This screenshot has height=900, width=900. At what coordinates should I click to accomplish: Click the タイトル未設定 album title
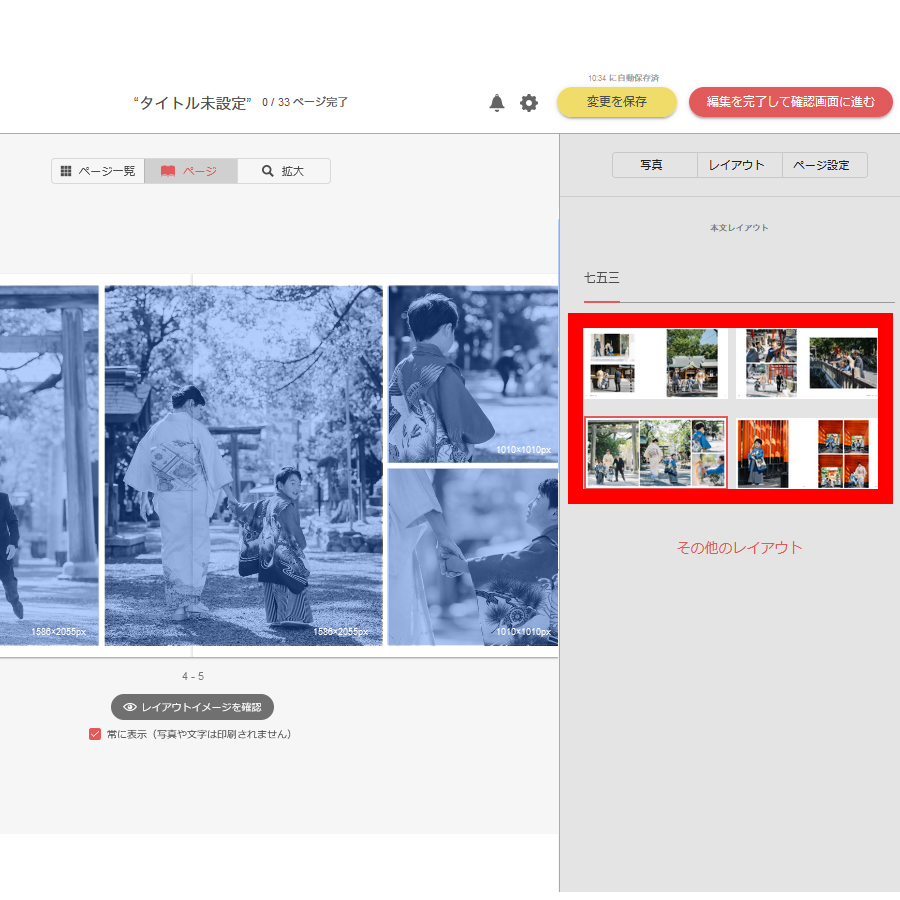pos(191,103)
